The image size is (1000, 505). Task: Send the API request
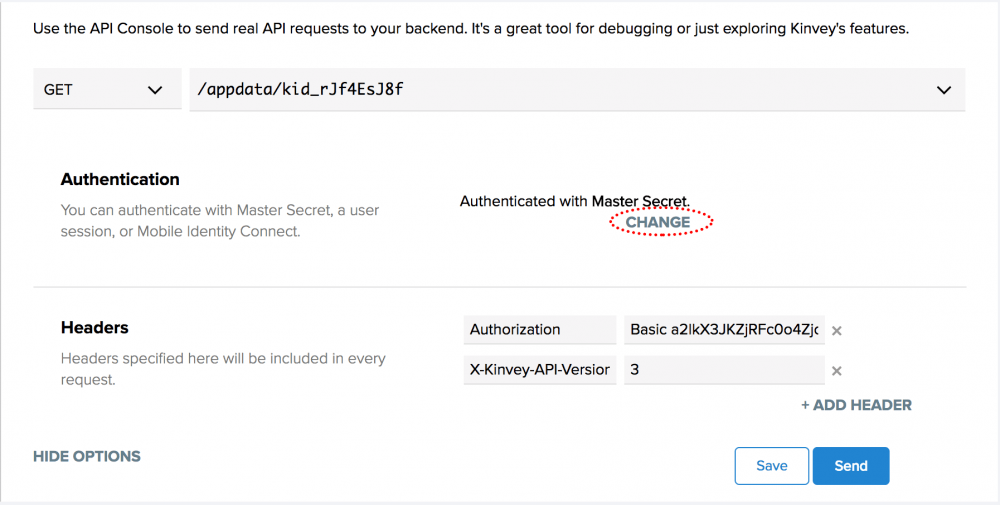850,466
